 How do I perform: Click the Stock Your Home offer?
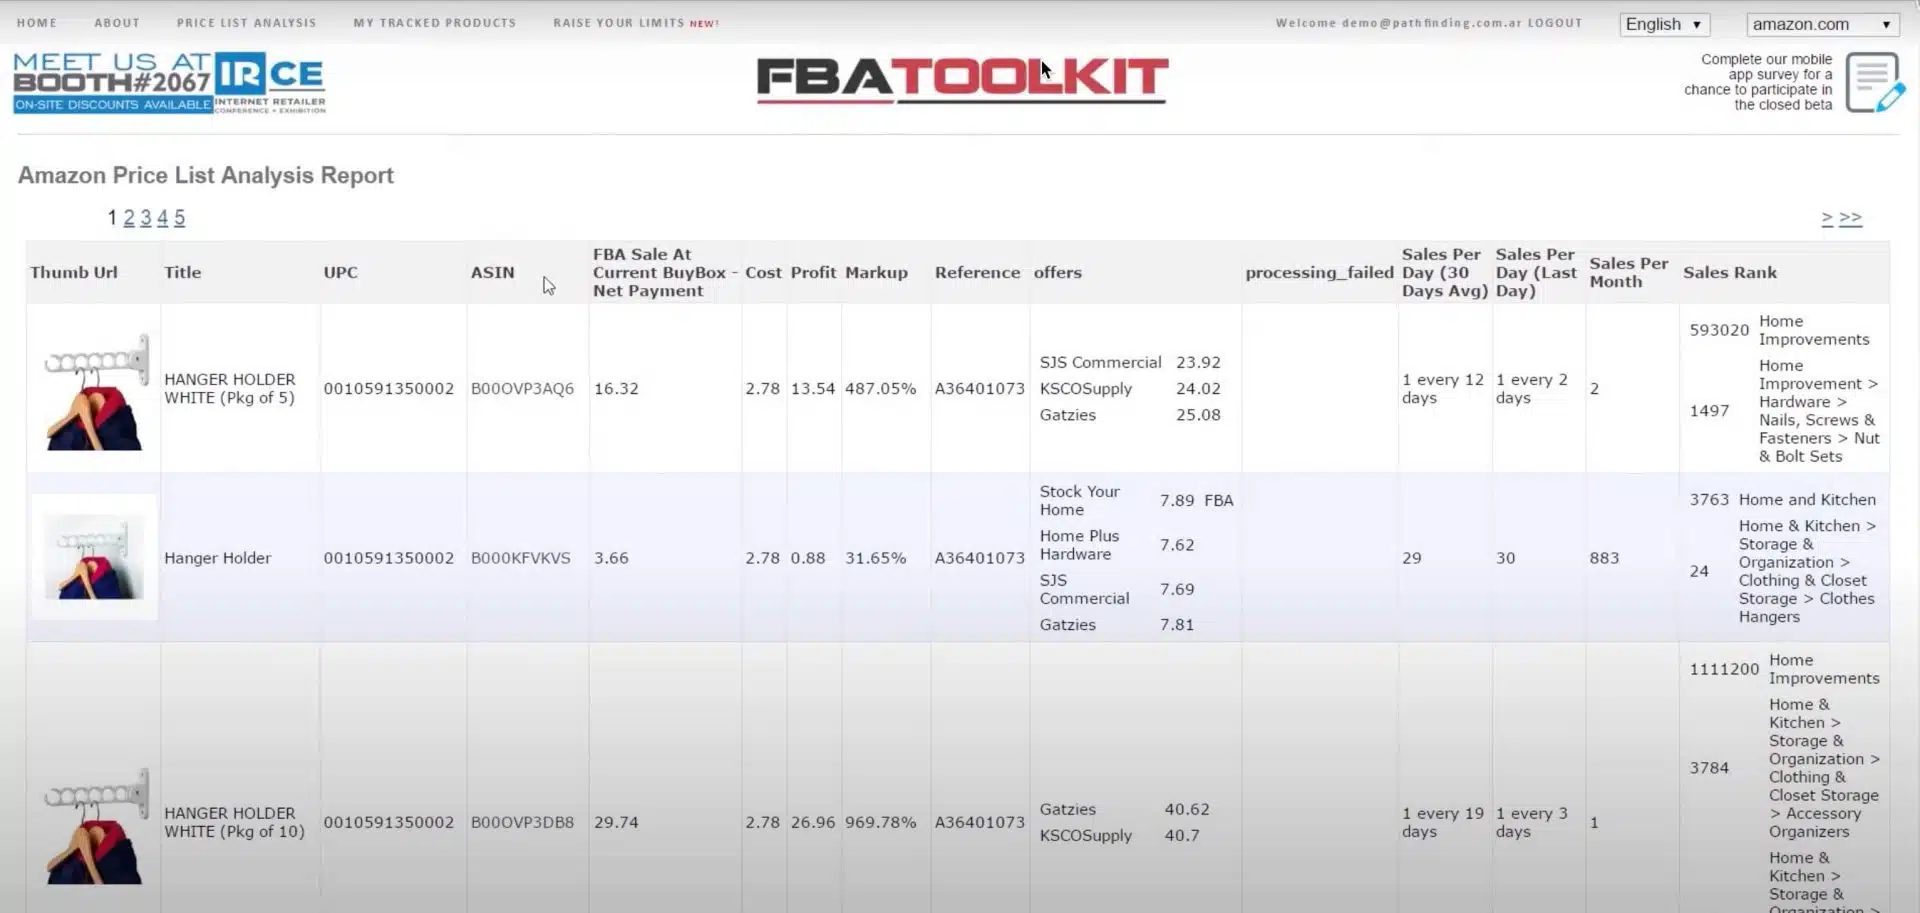1079,500
